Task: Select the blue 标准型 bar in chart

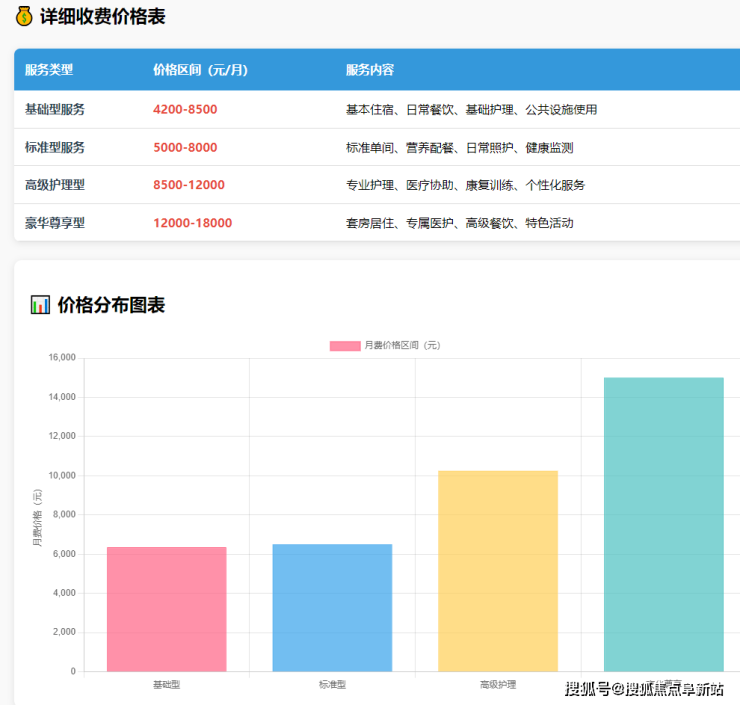Action: click(x=332, y=607)
